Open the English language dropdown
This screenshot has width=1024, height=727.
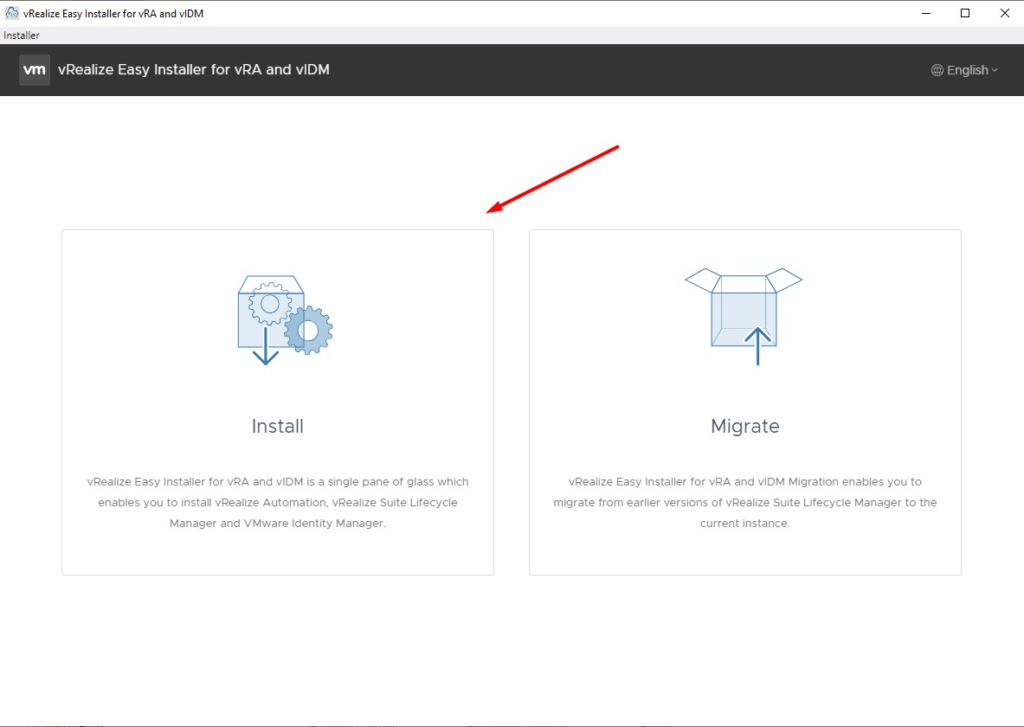[x=965, y=70]
